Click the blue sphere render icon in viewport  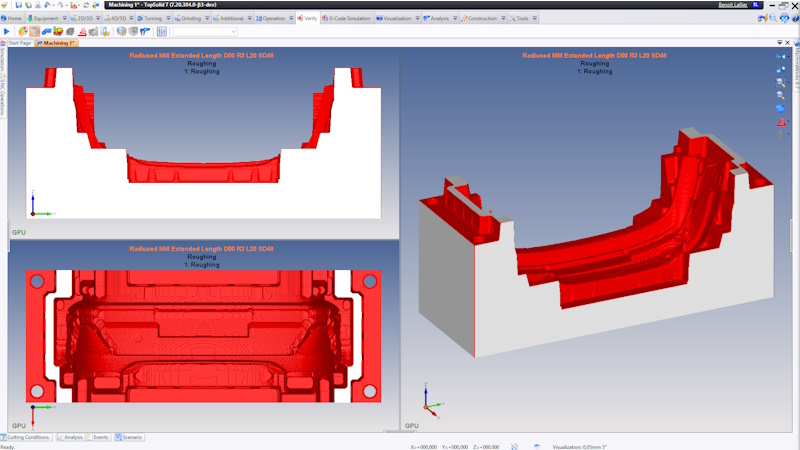pos(781,108)
